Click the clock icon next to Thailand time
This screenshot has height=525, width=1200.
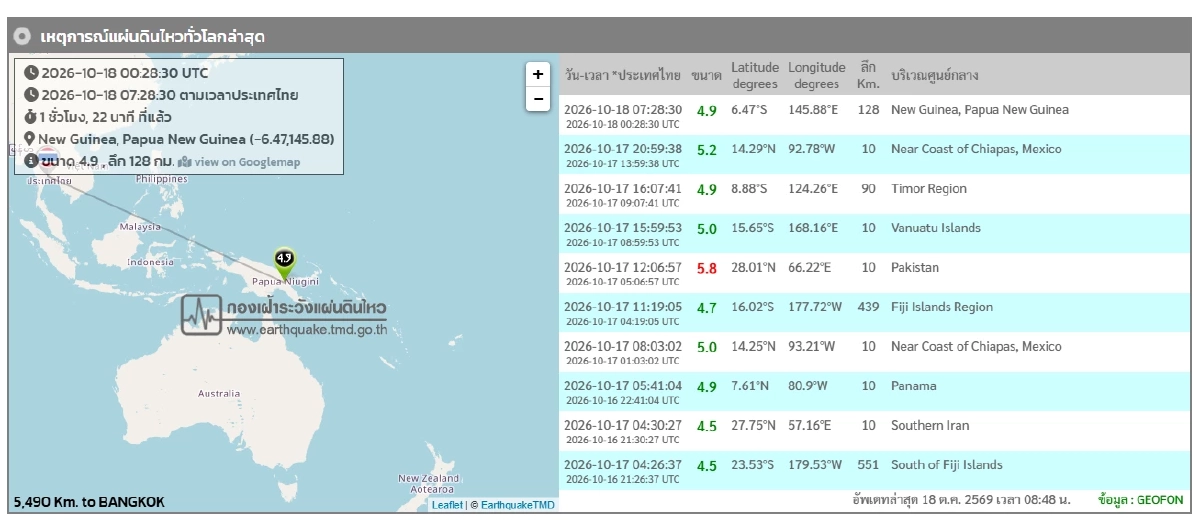pos(30,95)
